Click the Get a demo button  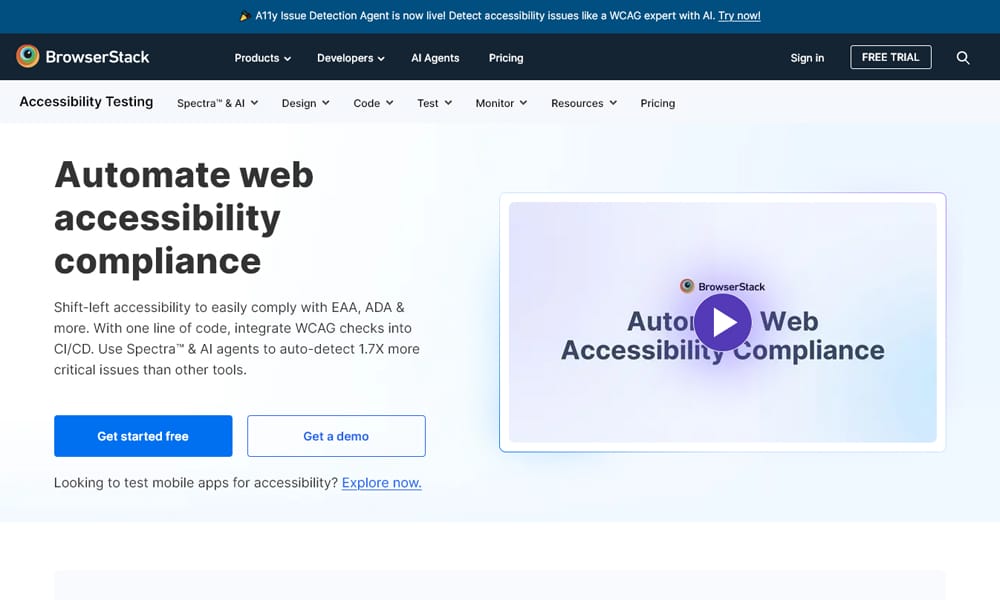pos(336,436)
